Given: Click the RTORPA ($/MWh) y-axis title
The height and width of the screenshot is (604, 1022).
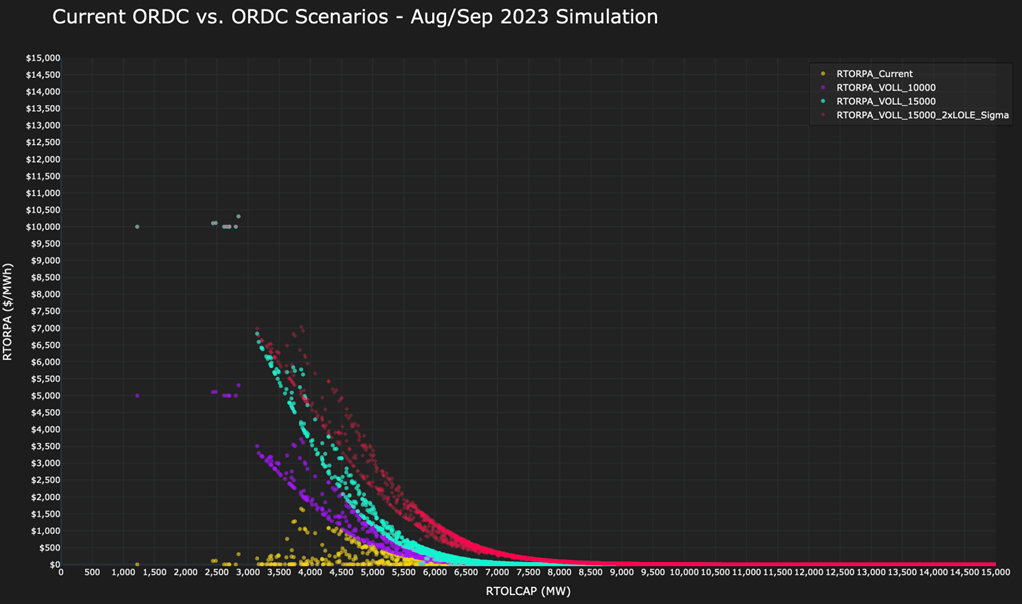Looking at the screenshot, I should tap(9, 310).
